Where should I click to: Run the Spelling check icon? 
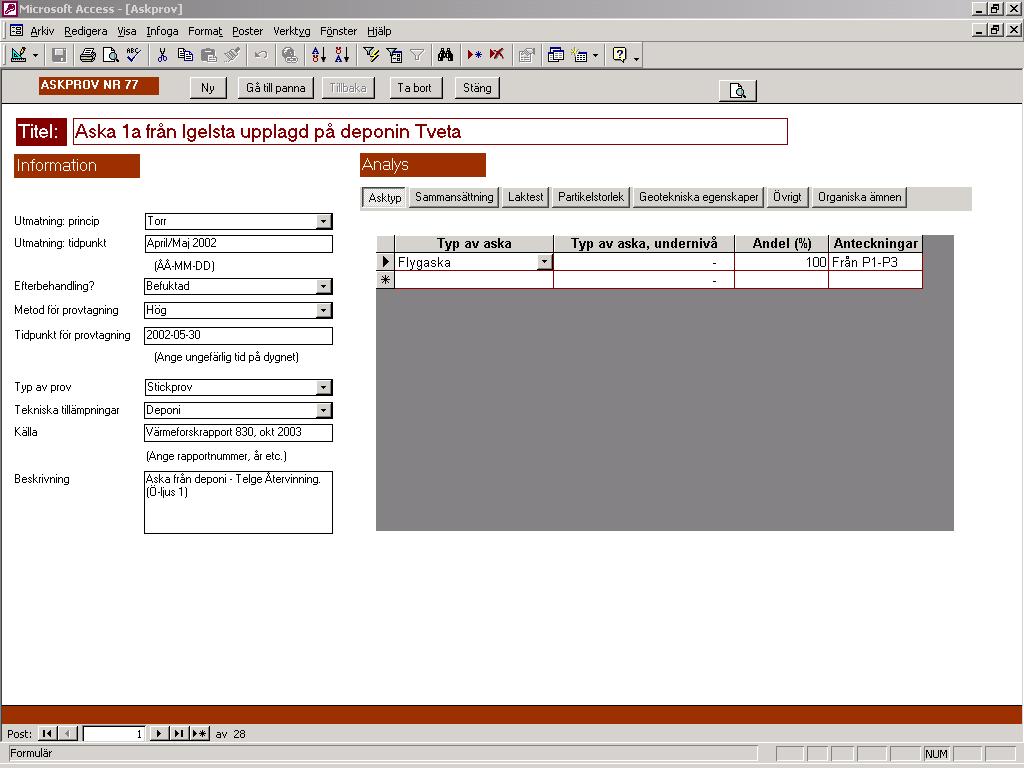click(134, 55)
